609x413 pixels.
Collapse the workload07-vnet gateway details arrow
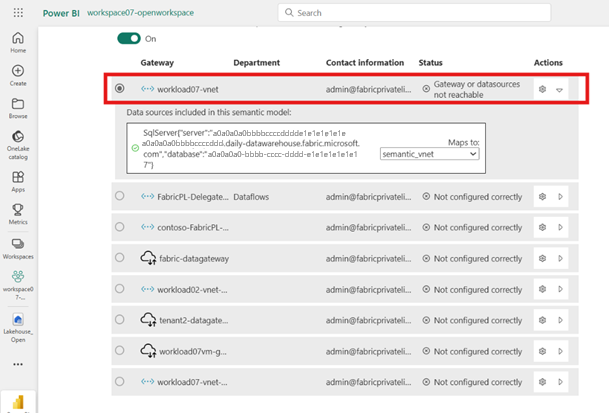559,90
